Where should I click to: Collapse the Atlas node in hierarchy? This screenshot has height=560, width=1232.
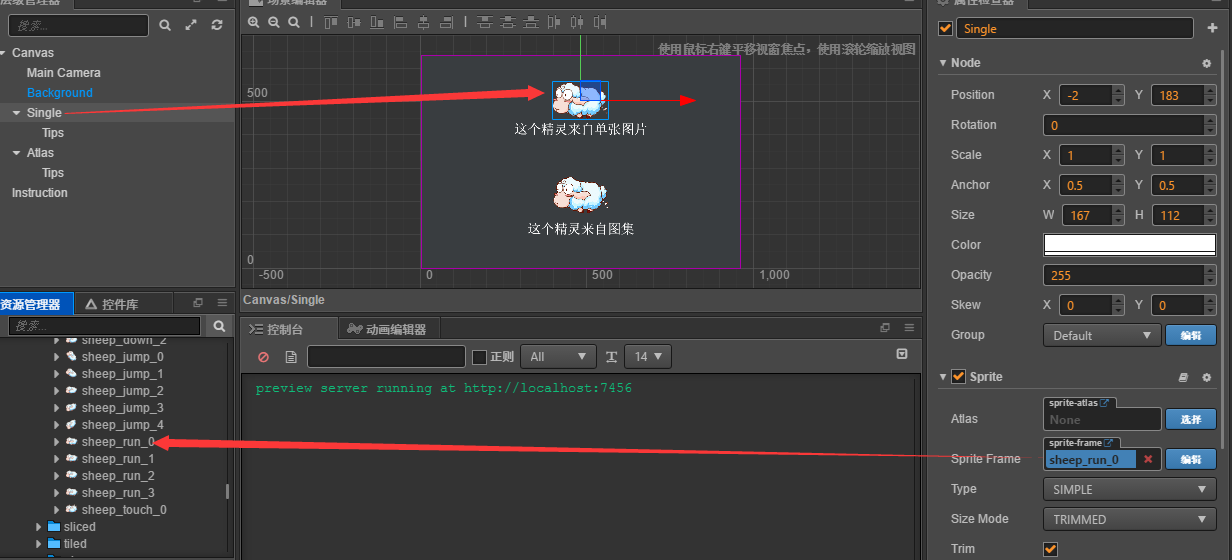17,153
